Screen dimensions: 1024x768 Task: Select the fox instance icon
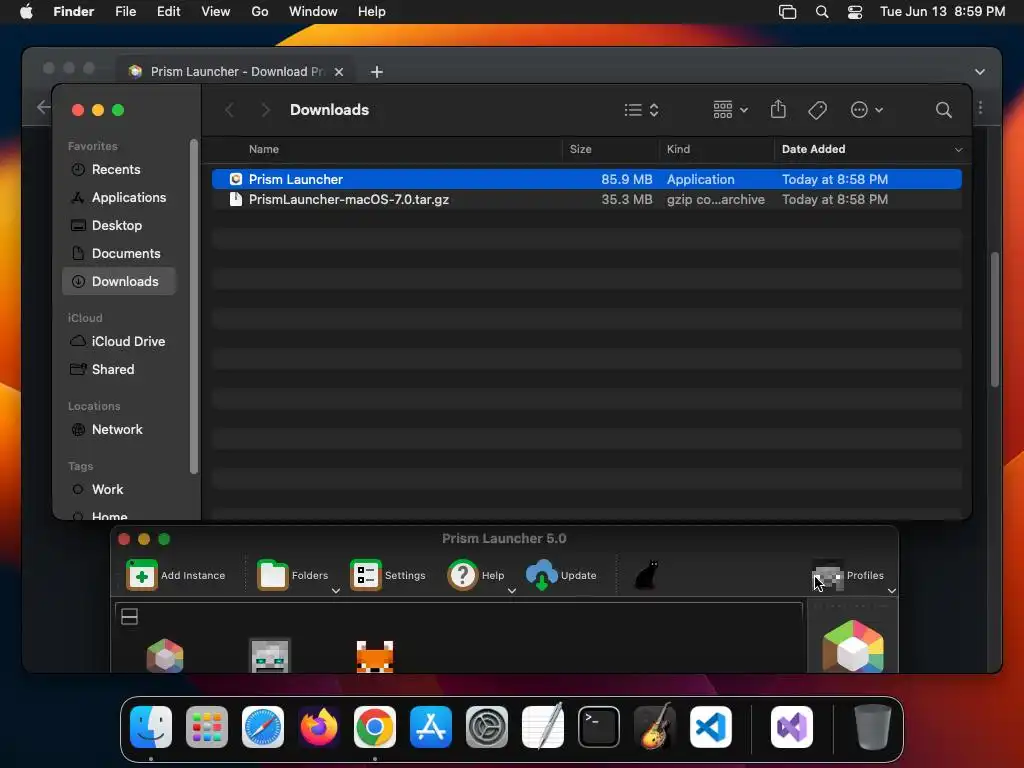[375, 656]
